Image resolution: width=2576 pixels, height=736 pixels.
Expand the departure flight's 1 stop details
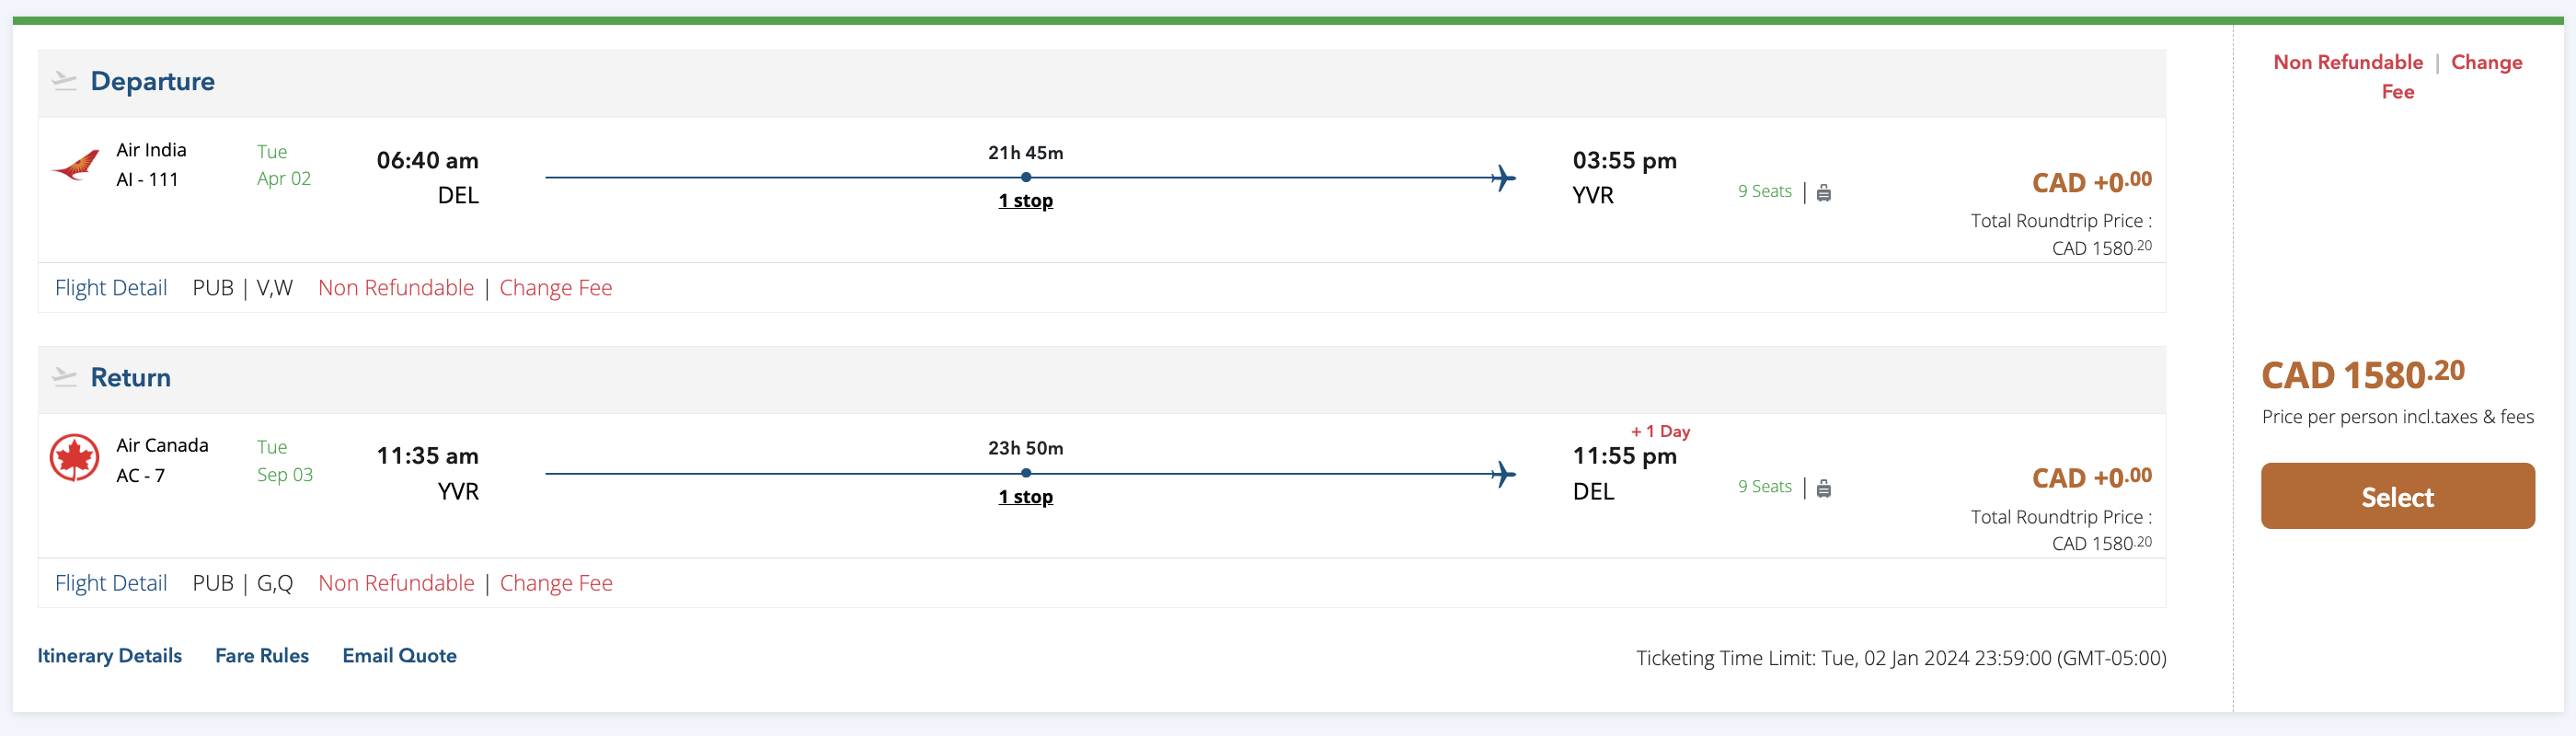(x=1025, y=201)
